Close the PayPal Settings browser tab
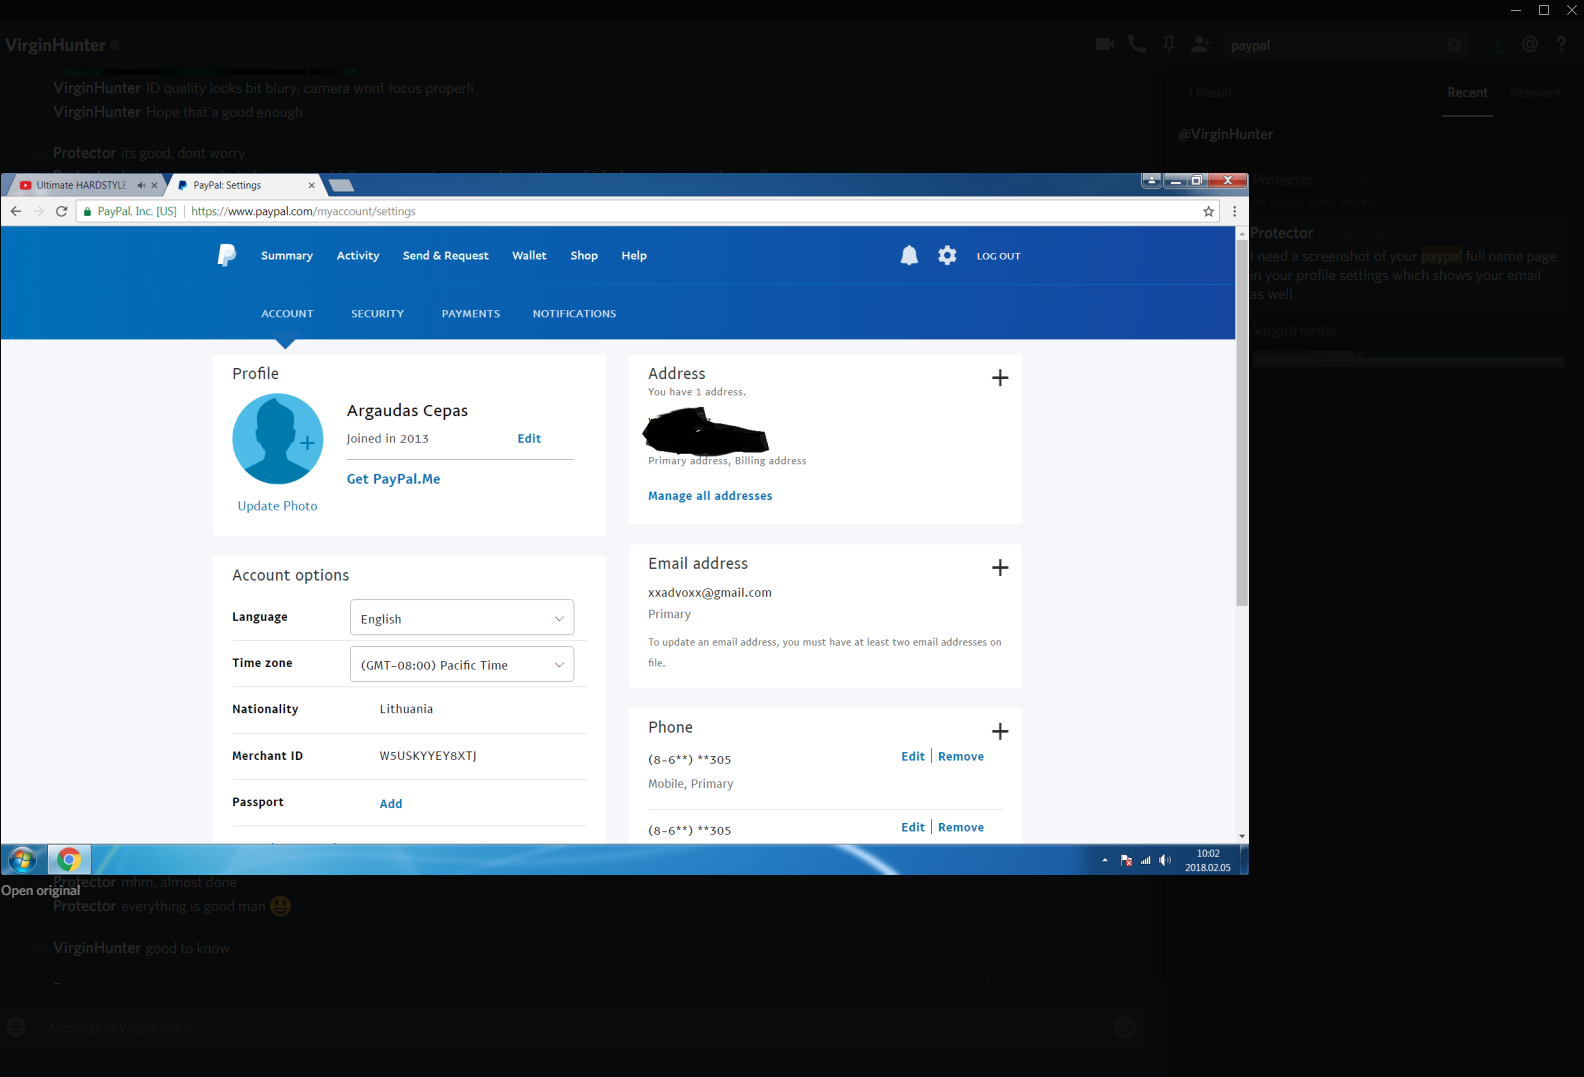Screen dimensions: 1584x1077 click(312, 185)
